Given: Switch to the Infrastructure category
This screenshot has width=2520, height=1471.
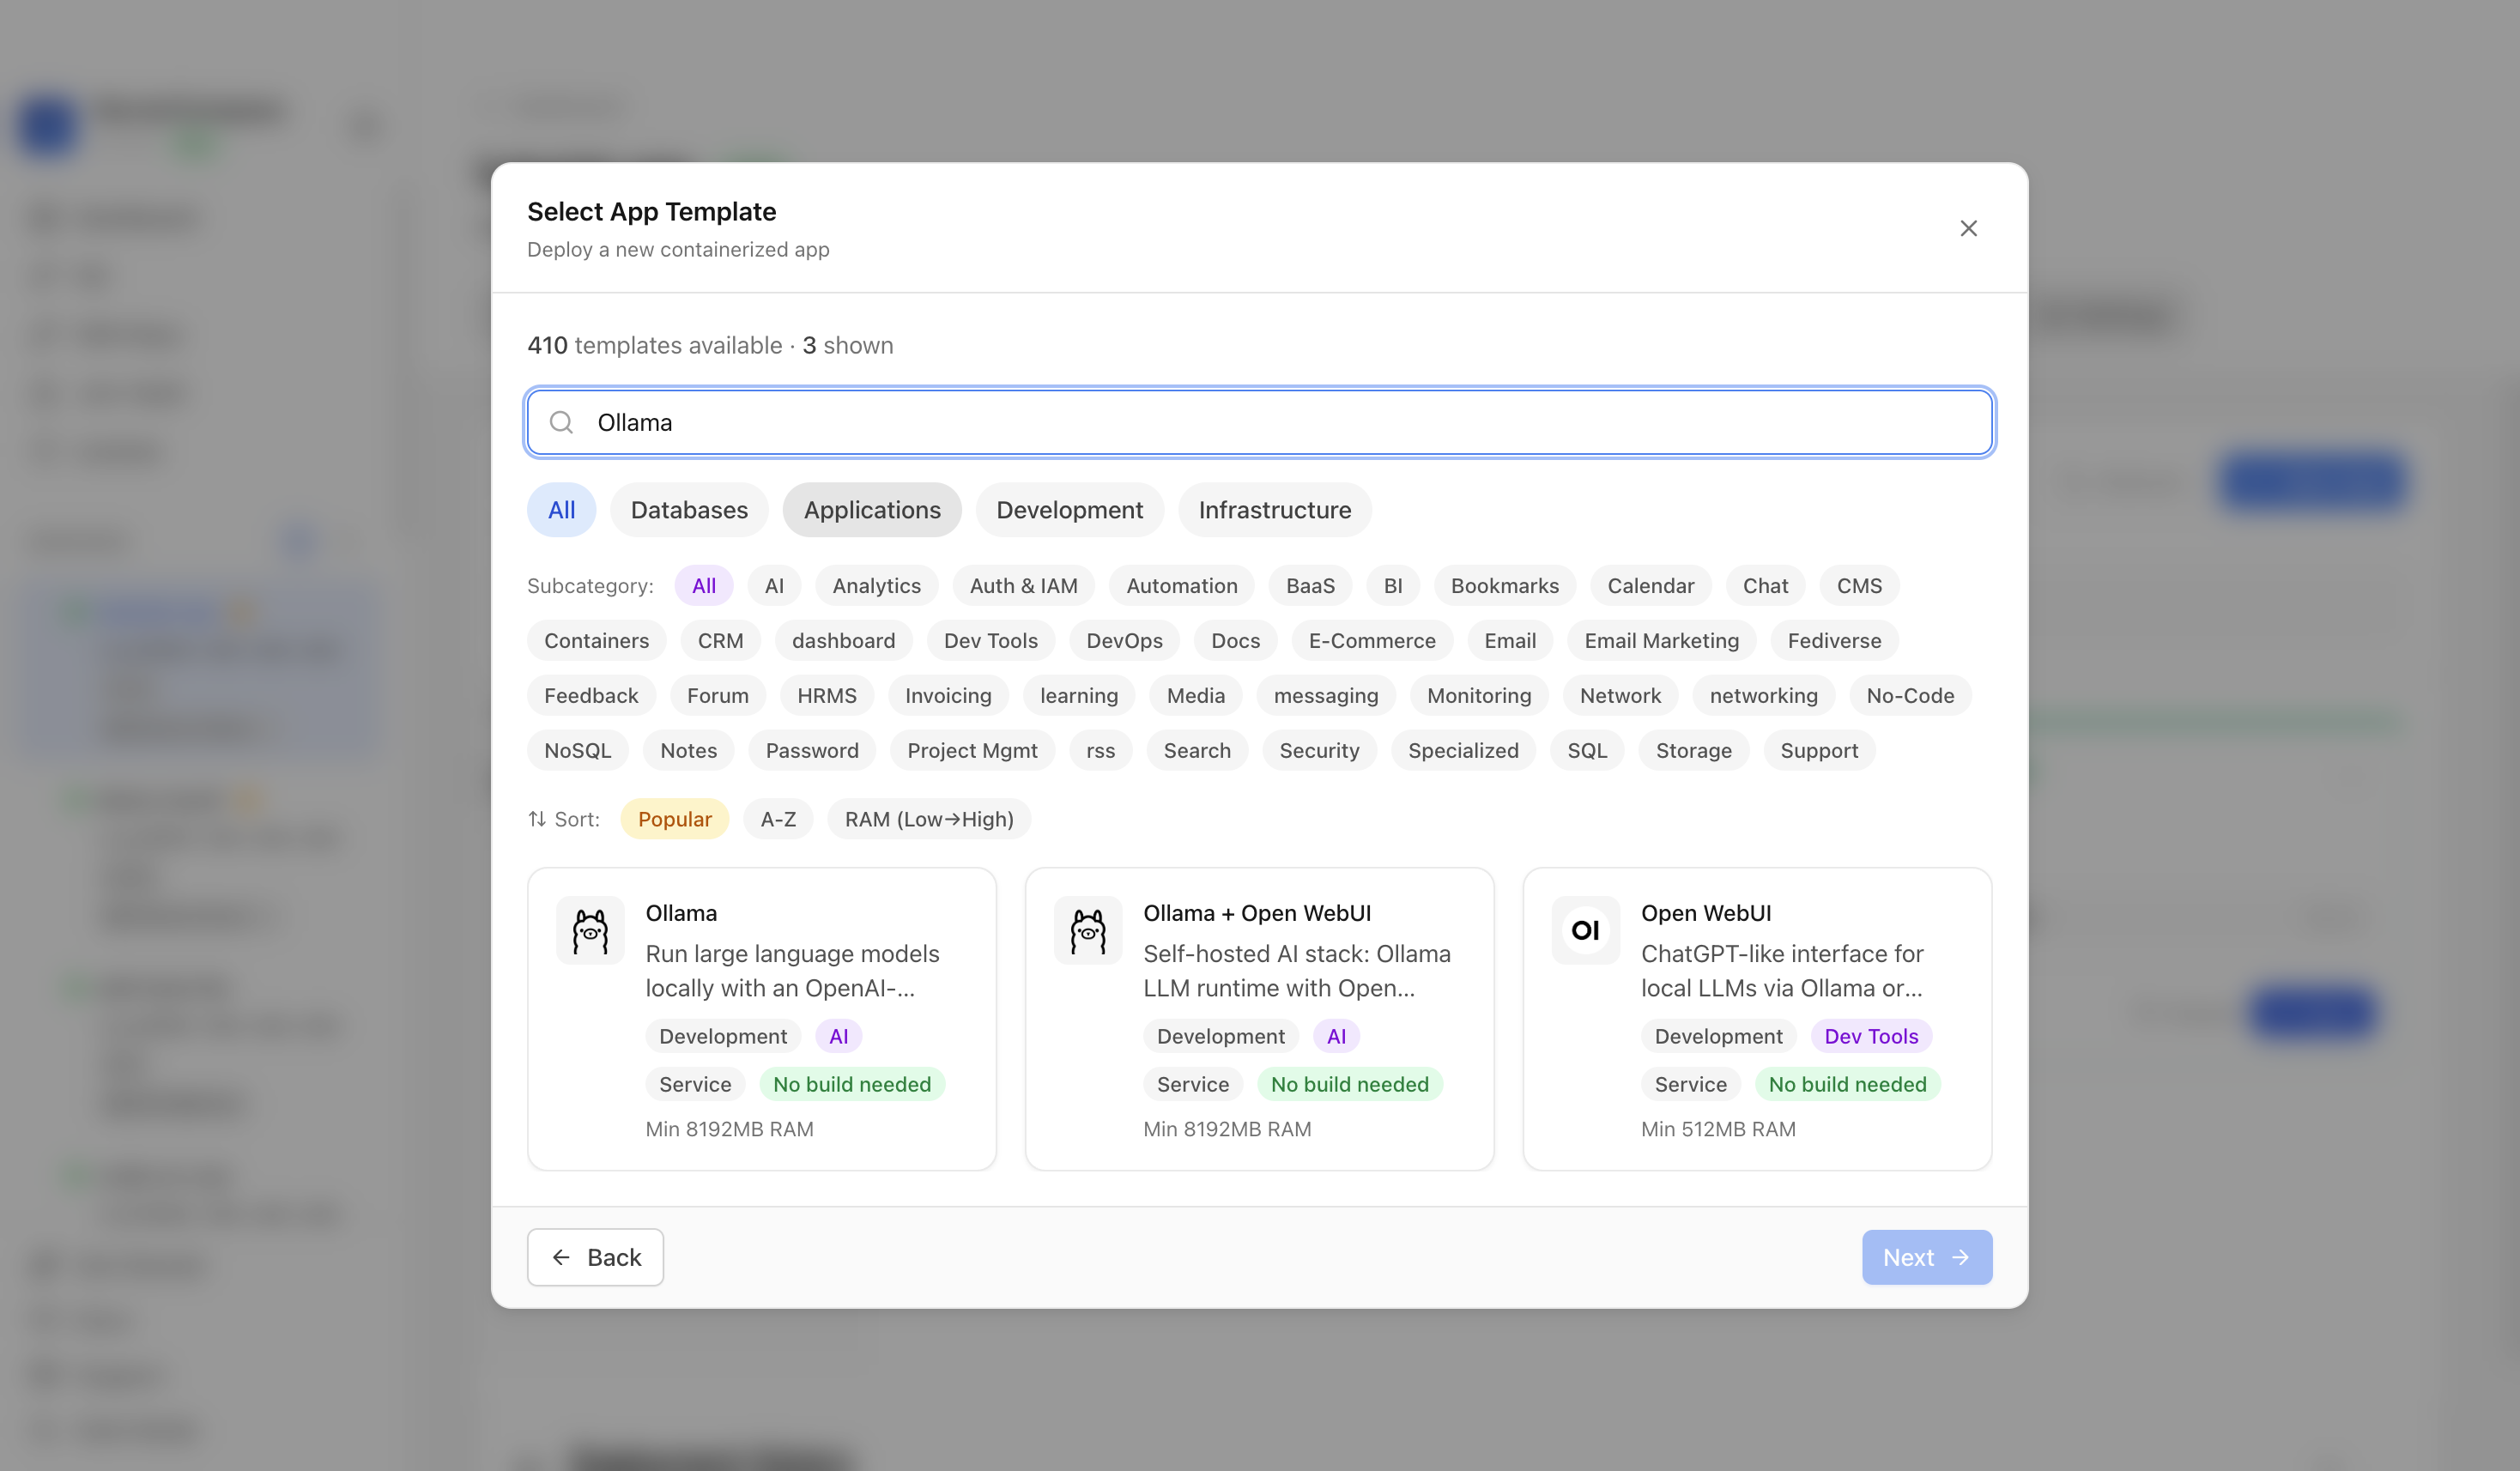Looking at the screenshot, I should coord(1275,510).
